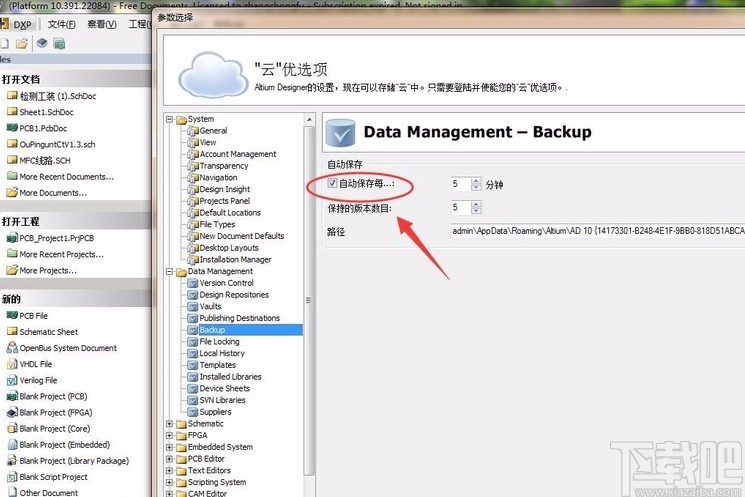
Task: Click tree scrollbar up arrow
Action: click(x=309, y=119)
